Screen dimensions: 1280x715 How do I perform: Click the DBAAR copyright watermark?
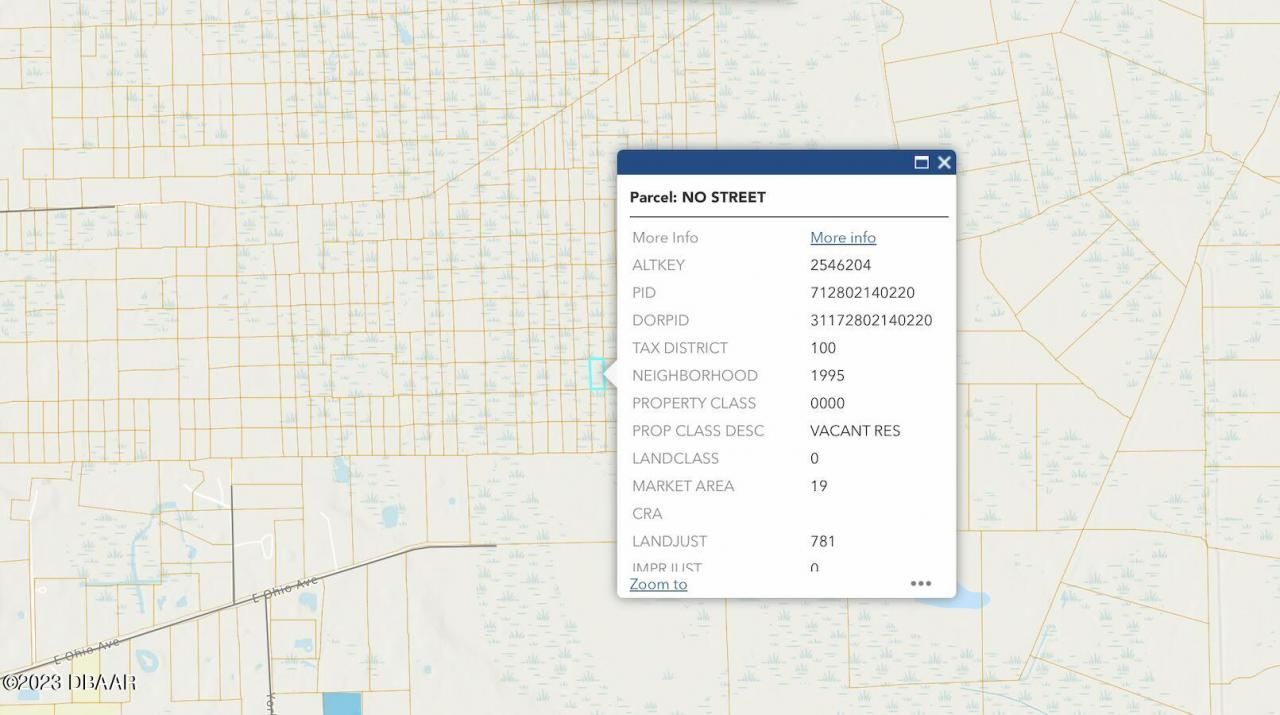click(68, 682)
